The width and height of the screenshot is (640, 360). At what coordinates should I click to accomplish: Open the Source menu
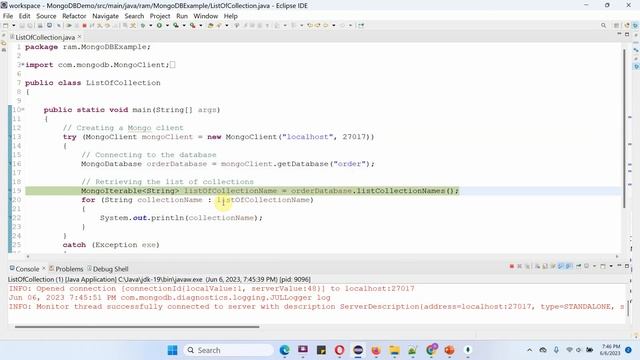[x=46, y=16]
